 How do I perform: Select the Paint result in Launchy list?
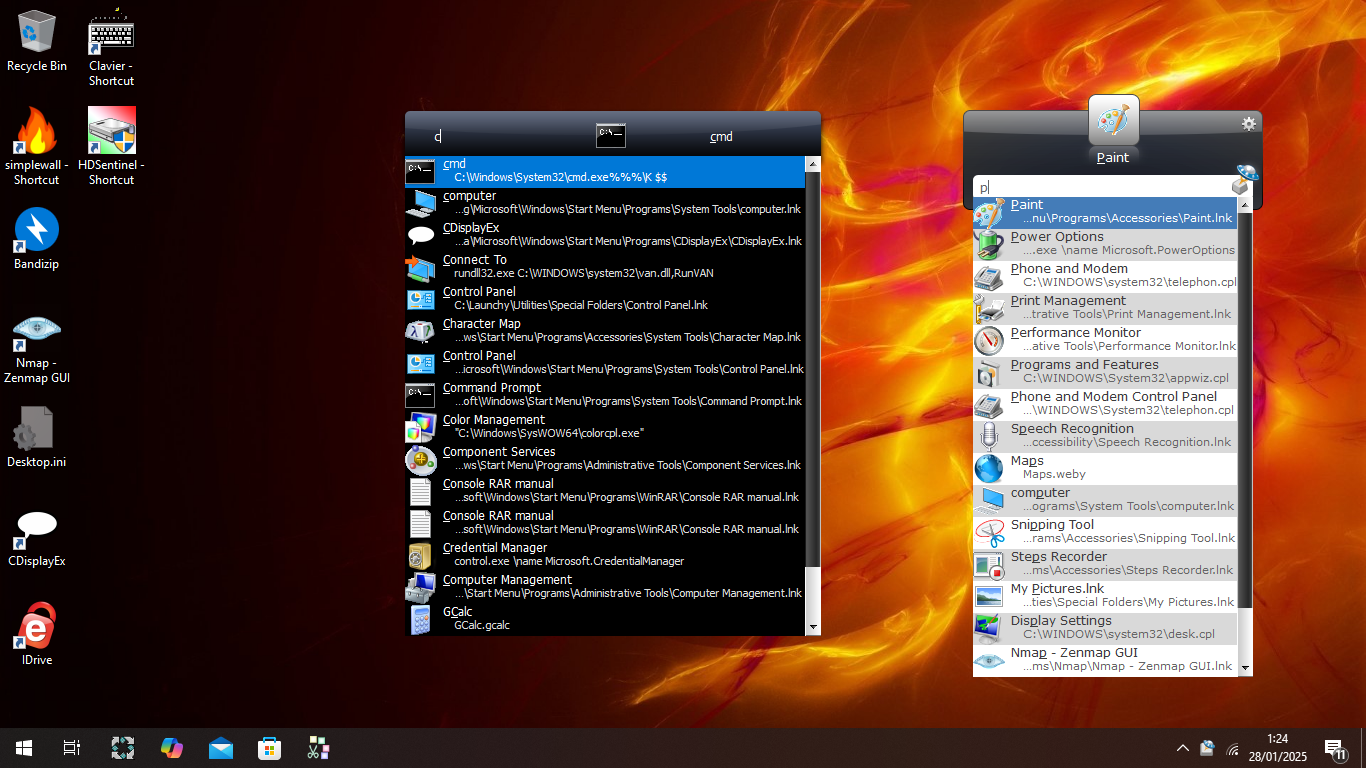(x=1105, y=212)
